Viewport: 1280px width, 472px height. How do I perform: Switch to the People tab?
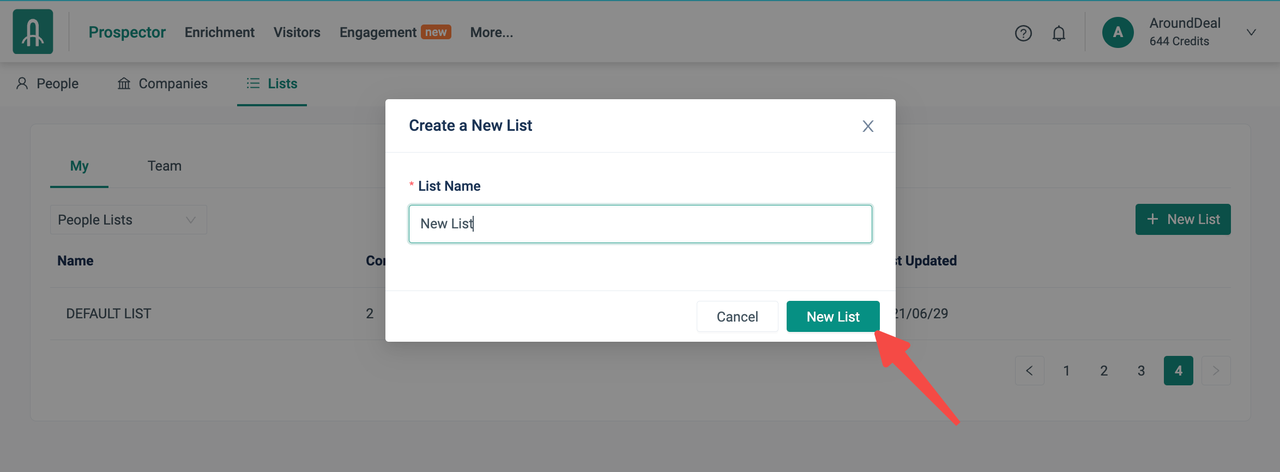(47, 84)
